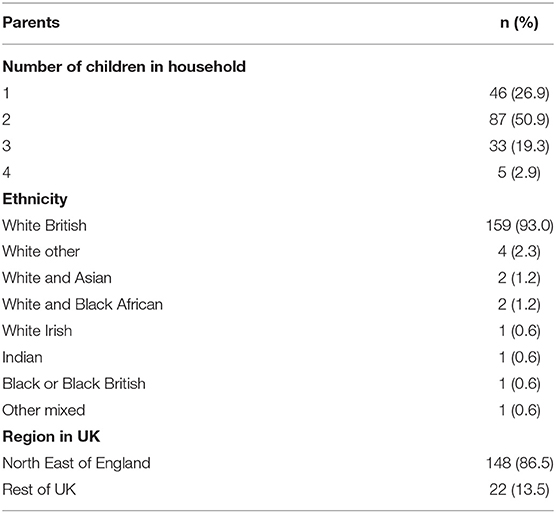
Task: Click the White and Asian label
Action: click(57, 278)
